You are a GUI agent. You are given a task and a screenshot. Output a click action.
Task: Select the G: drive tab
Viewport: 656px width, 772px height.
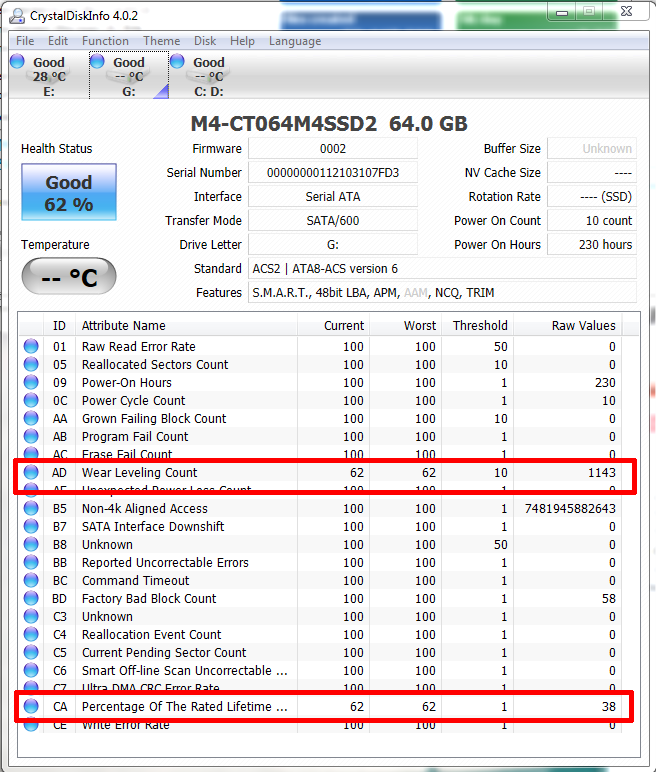click(129, 76)
